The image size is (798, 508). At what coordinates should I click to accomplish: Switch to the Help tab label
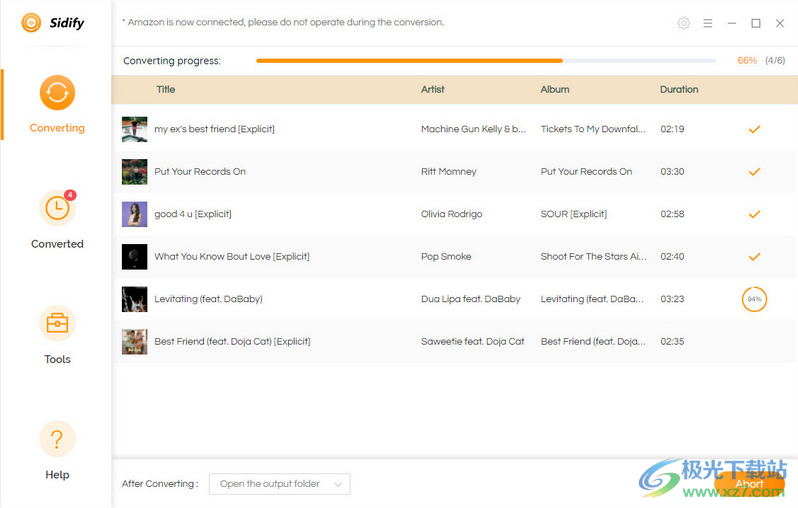[57, 475]
